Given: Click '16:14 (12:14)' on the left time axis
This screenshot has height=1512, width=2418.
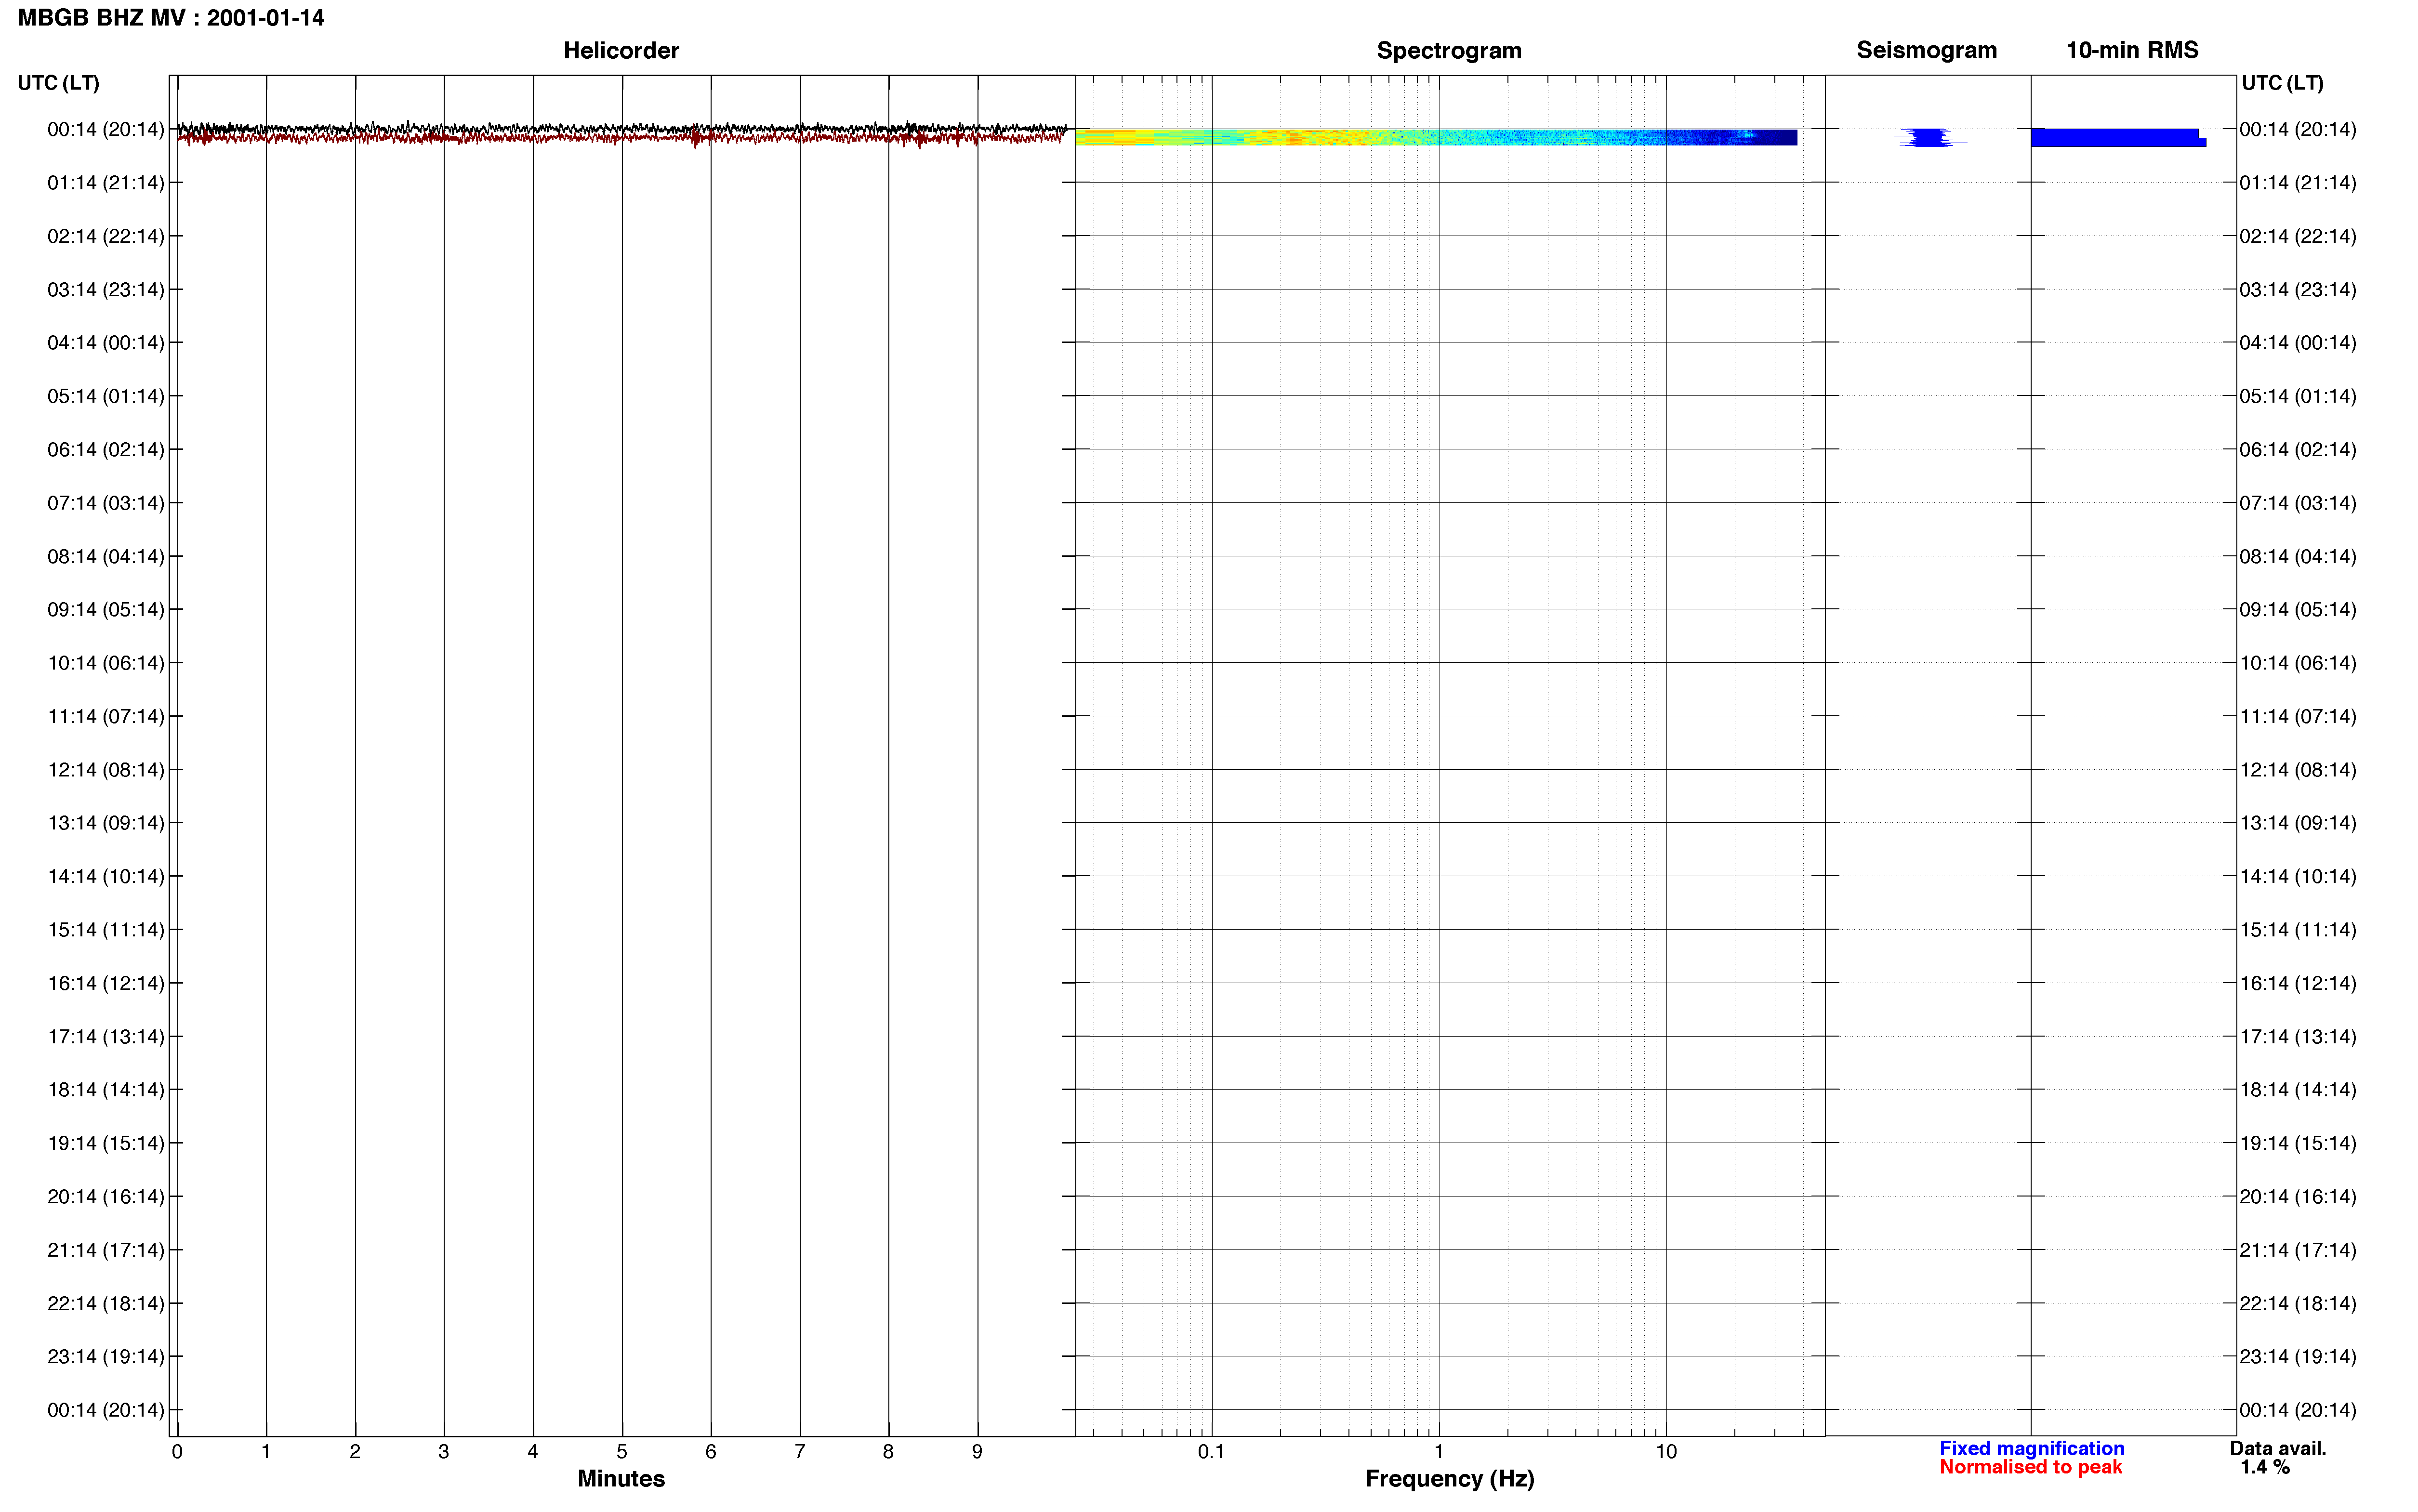Looking at the screenshot, I should [106, 983].
